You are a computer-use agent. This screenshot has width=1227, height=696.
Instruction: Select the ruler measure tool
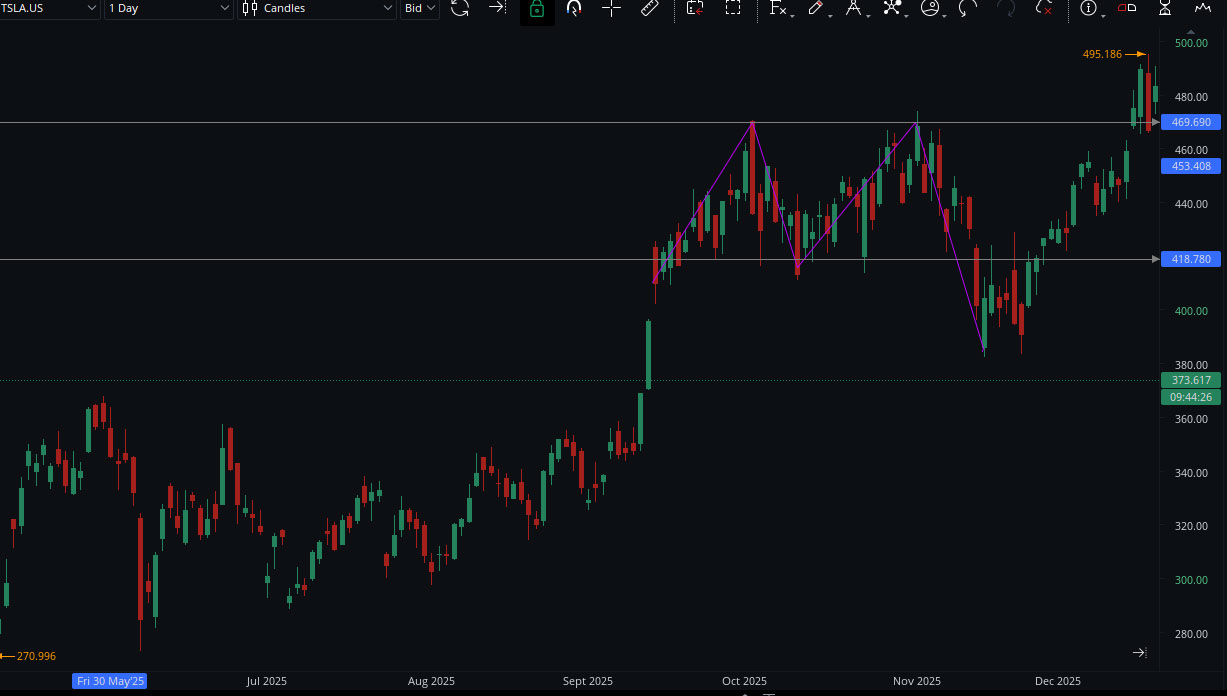tap(650, 8)
